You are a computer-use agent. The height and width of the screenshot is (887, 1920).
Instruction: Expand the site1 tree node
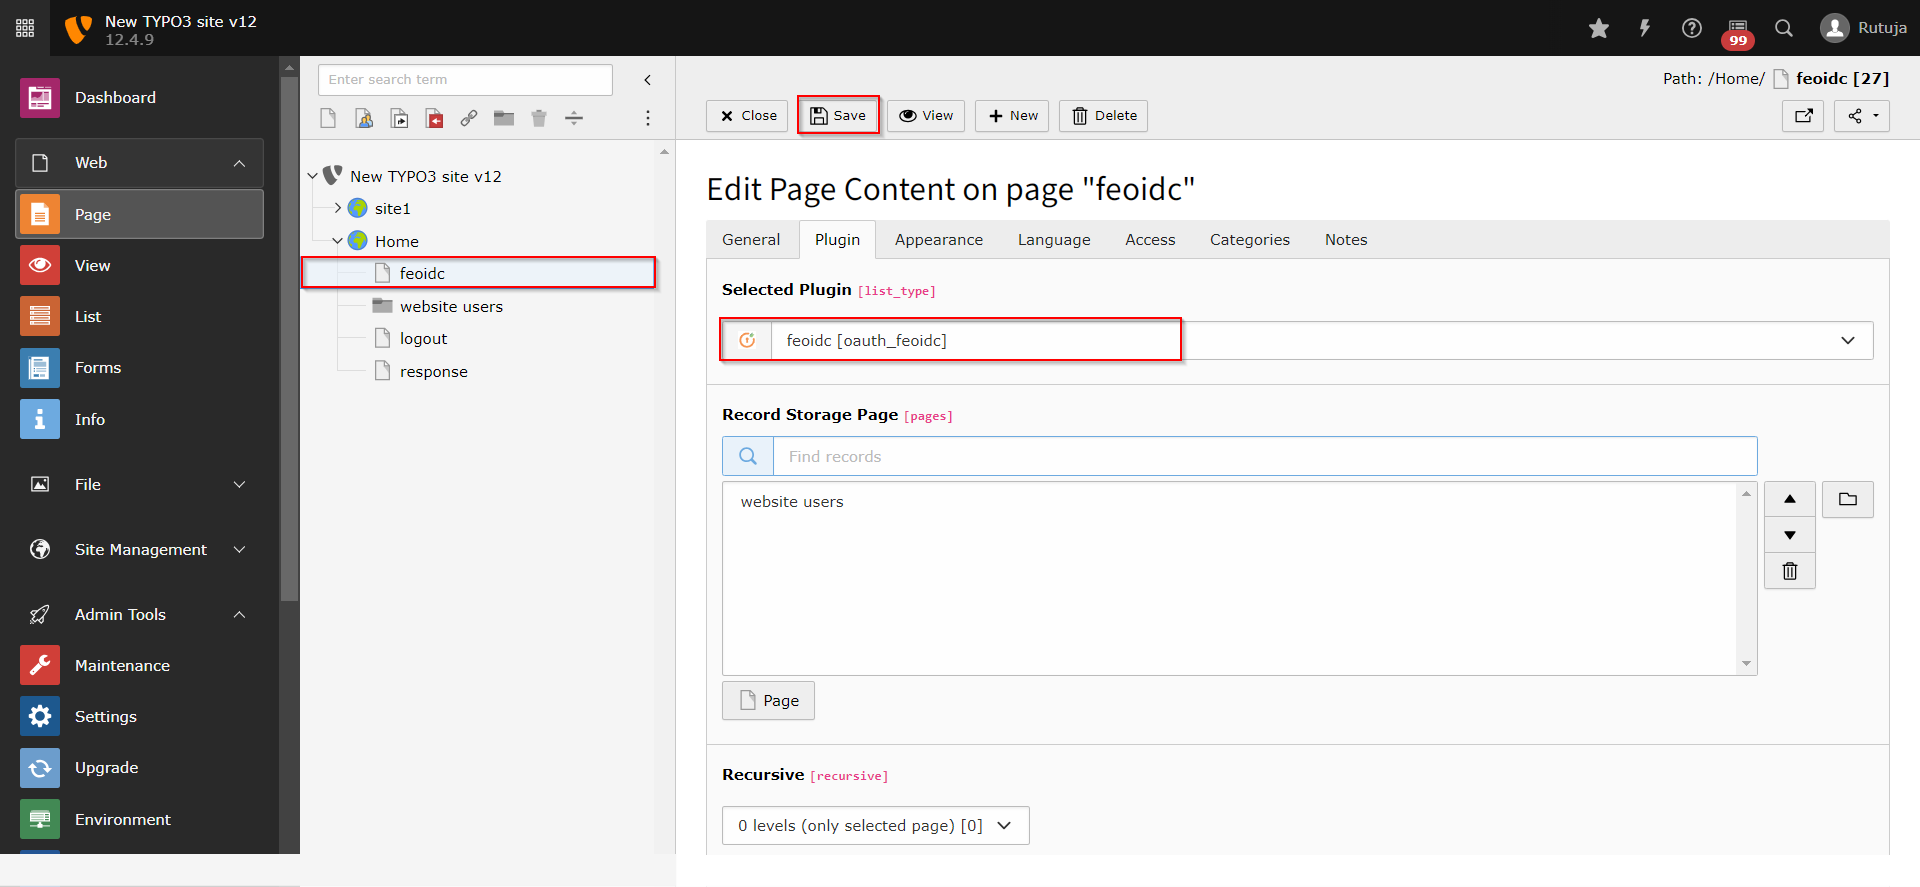(338, 208)
